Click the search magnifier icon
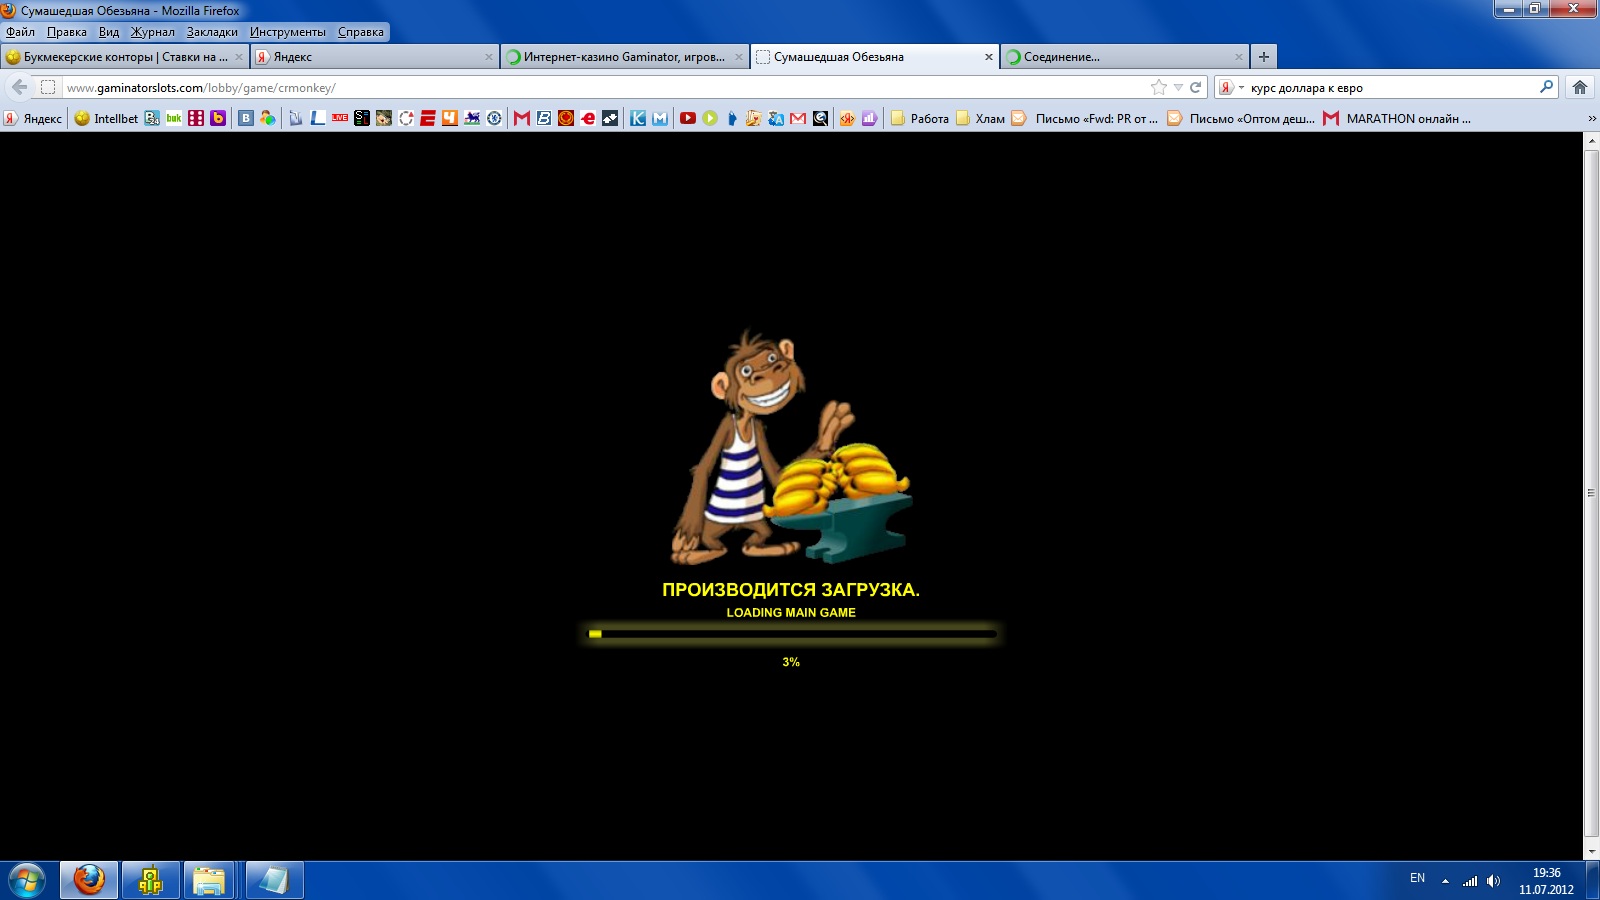This screenshot has width=1600, height=900. 1546,87
